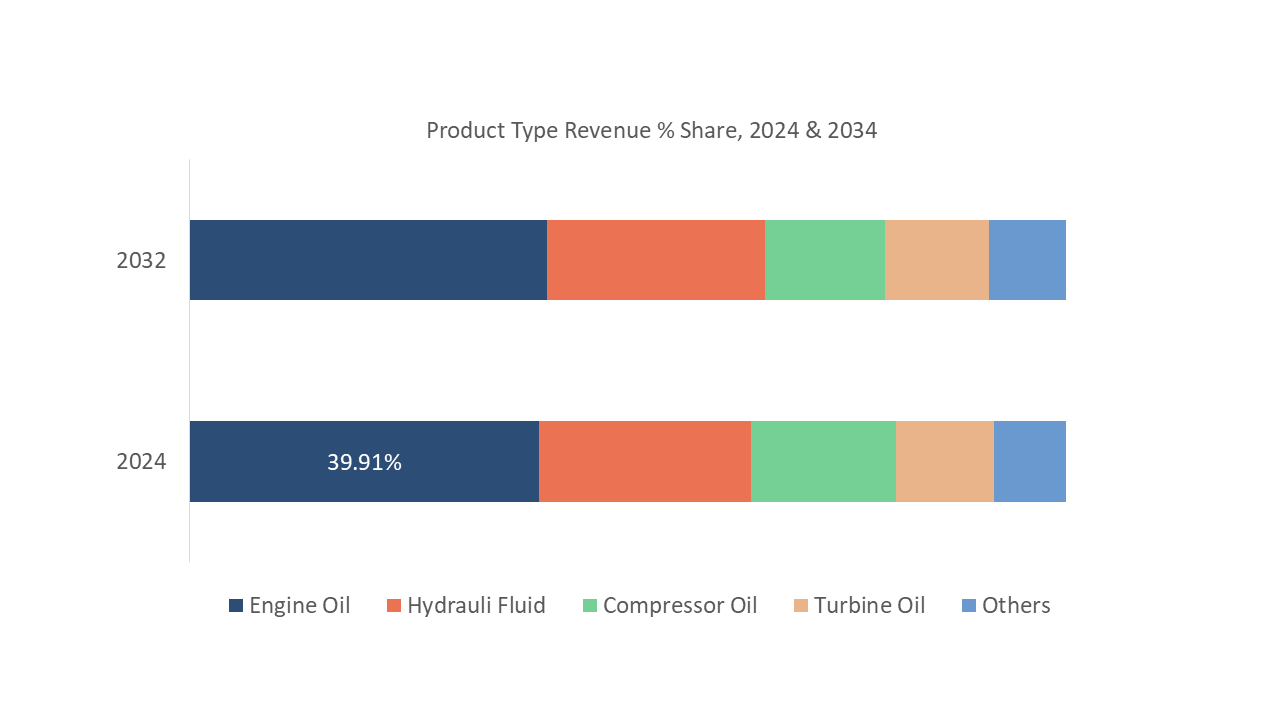Select the green Compressor Oil legend swatch
Viewport: 1280px width, 720px height.
[590, 606]
